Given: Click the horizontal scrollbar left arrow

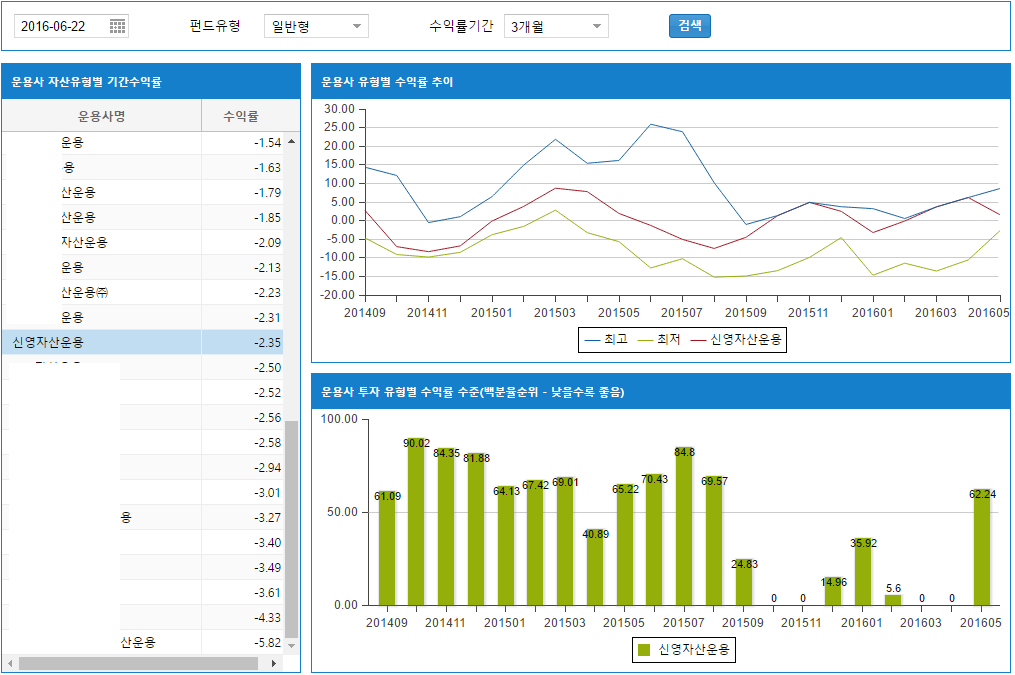Looking at the screenshot, I should click(10, 663).
